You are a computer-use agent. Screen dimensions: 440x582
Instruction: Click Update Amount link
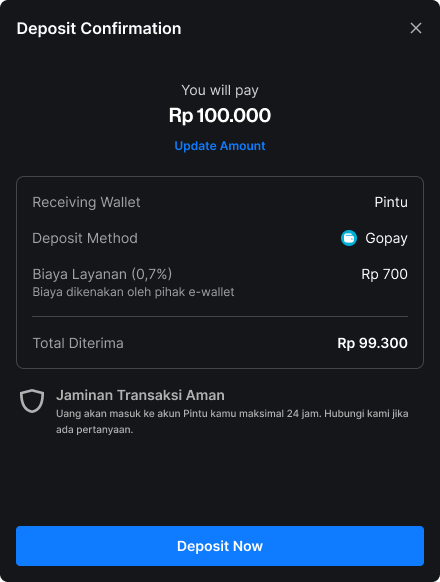click(x=220, y=146)
